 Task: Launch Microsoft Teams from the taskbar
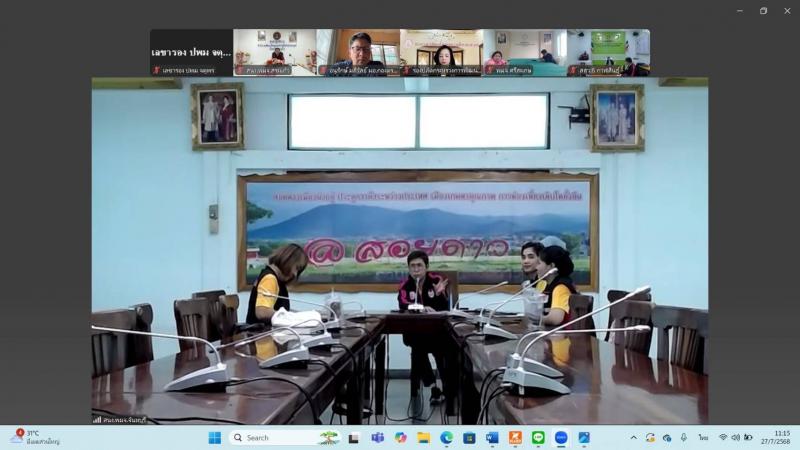(x=378, y=438)
